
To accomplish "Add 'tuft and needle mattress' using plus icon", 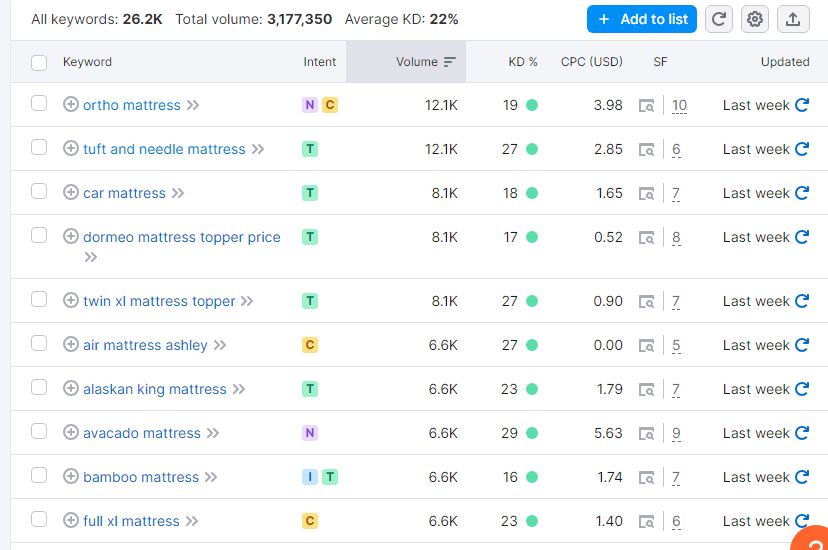I will (71, 148).
